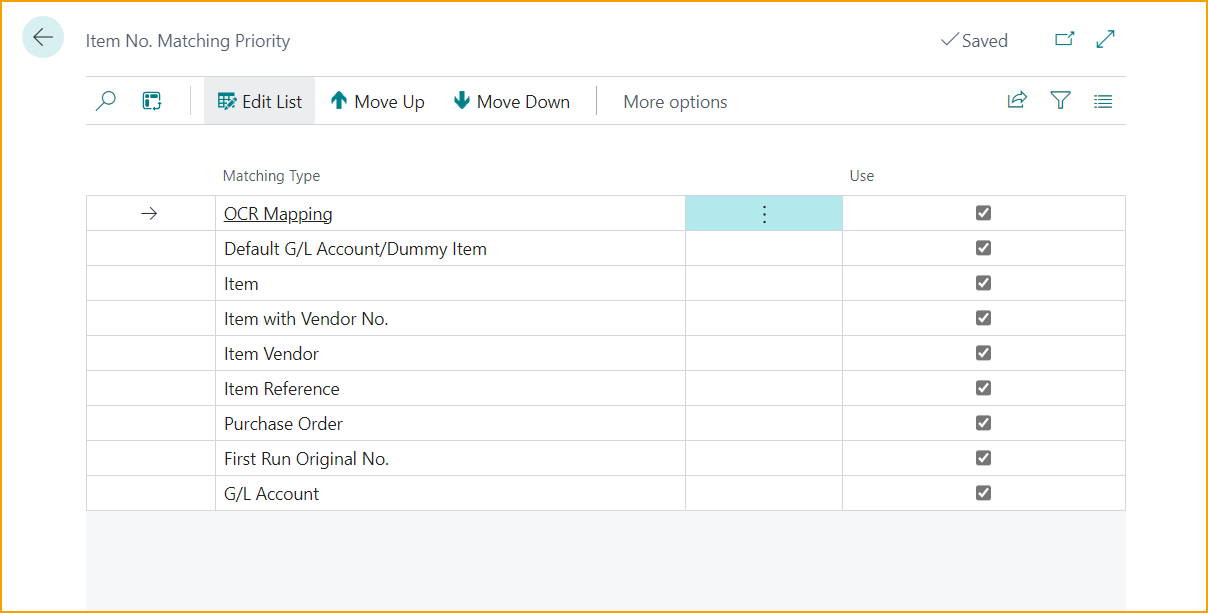Open the filter pane funnel icon
Image resolution: width=1208 pixels, height=613 pixels.
point(1060,101)
